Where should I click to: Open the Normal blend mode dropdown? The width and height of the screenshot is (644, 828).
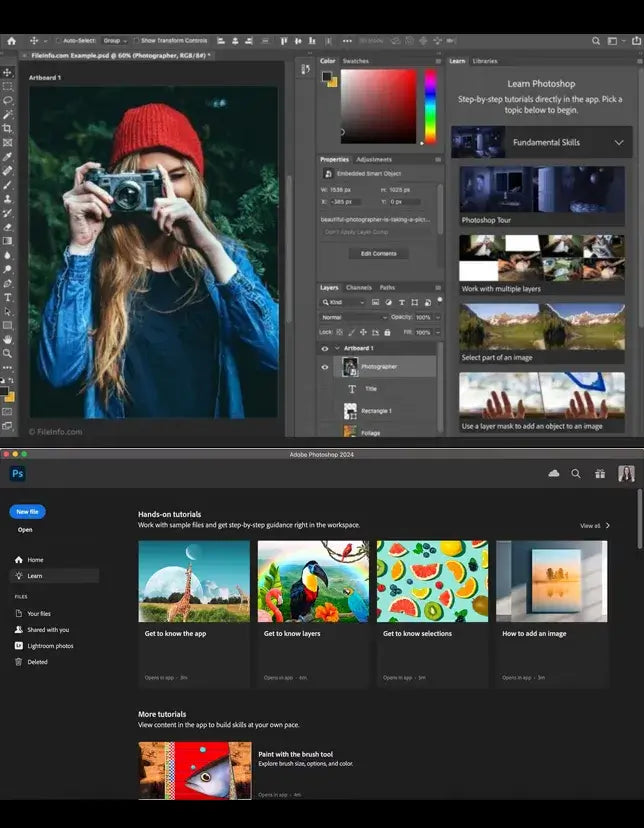coord(353,317)
